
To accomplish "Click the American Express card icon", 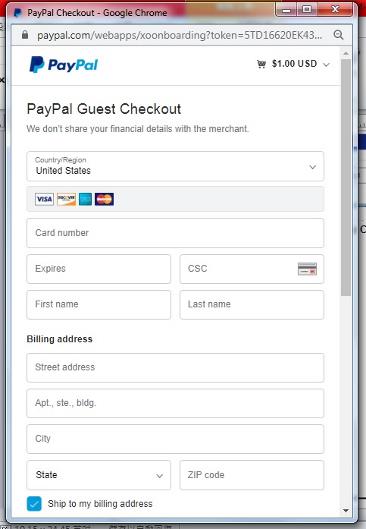I will click(x=85, y=199).
